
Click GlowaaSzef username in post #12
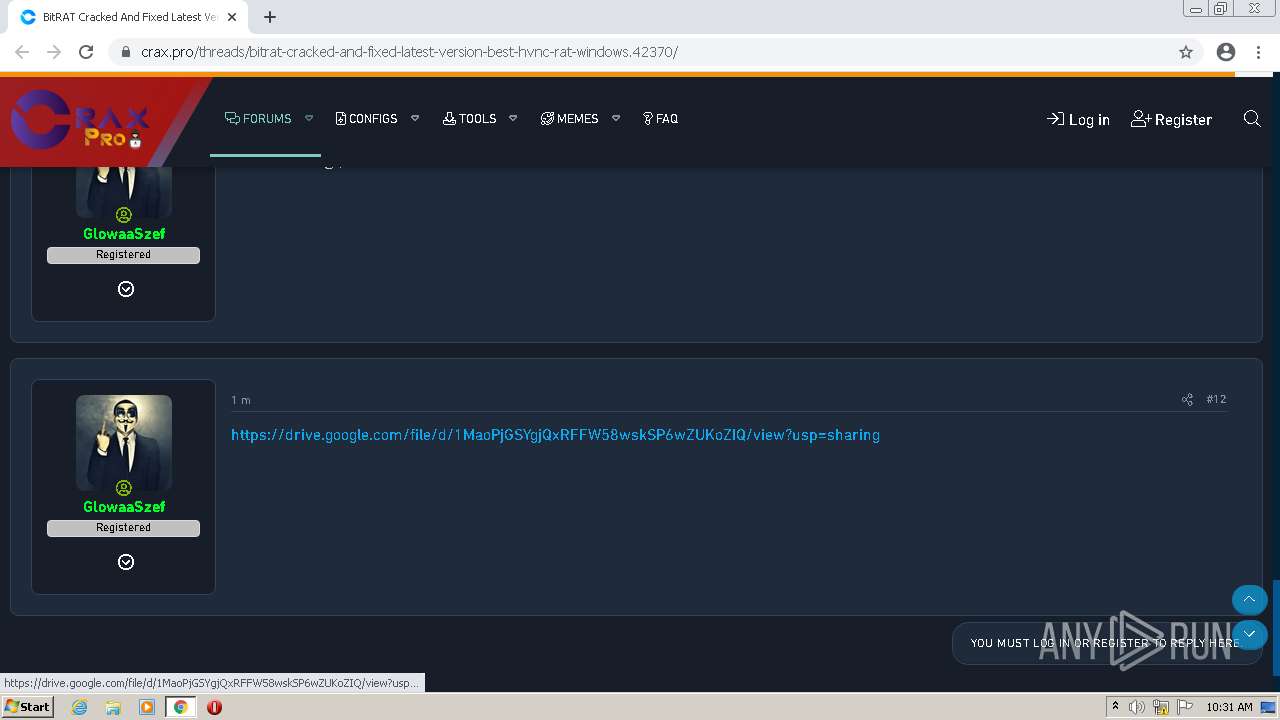[x=124, y=507]
